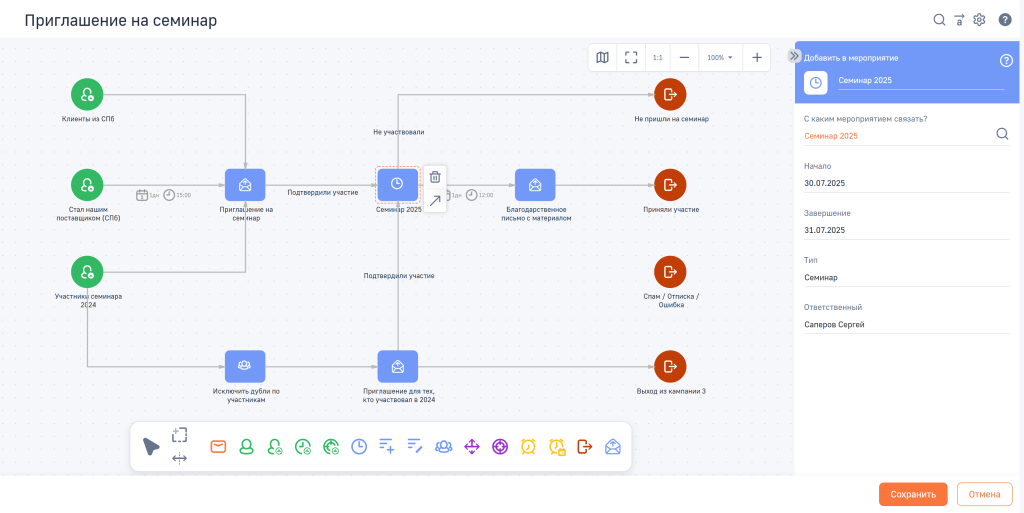Pick the red exit element in palette
1024x513 pixels.
(x=584, y=446)
